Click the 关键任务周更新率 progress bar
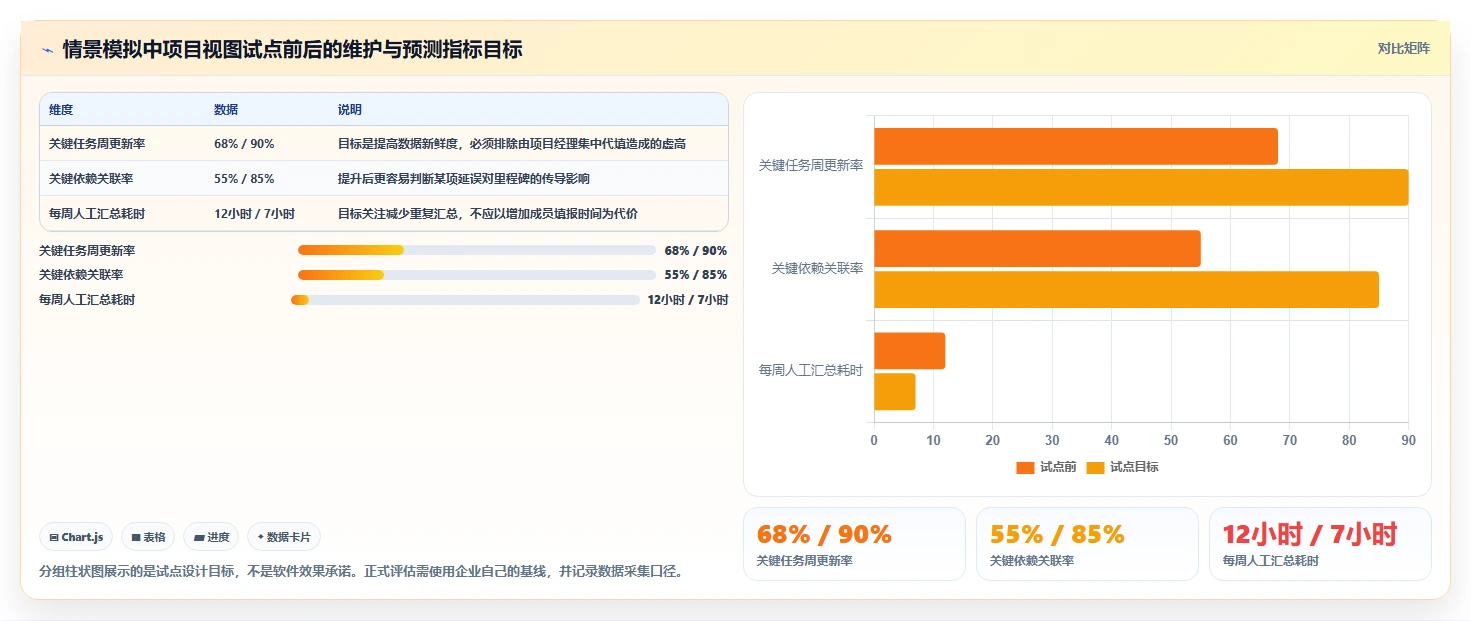Viewport: 1471px width, 621px height. pos(477,250)
